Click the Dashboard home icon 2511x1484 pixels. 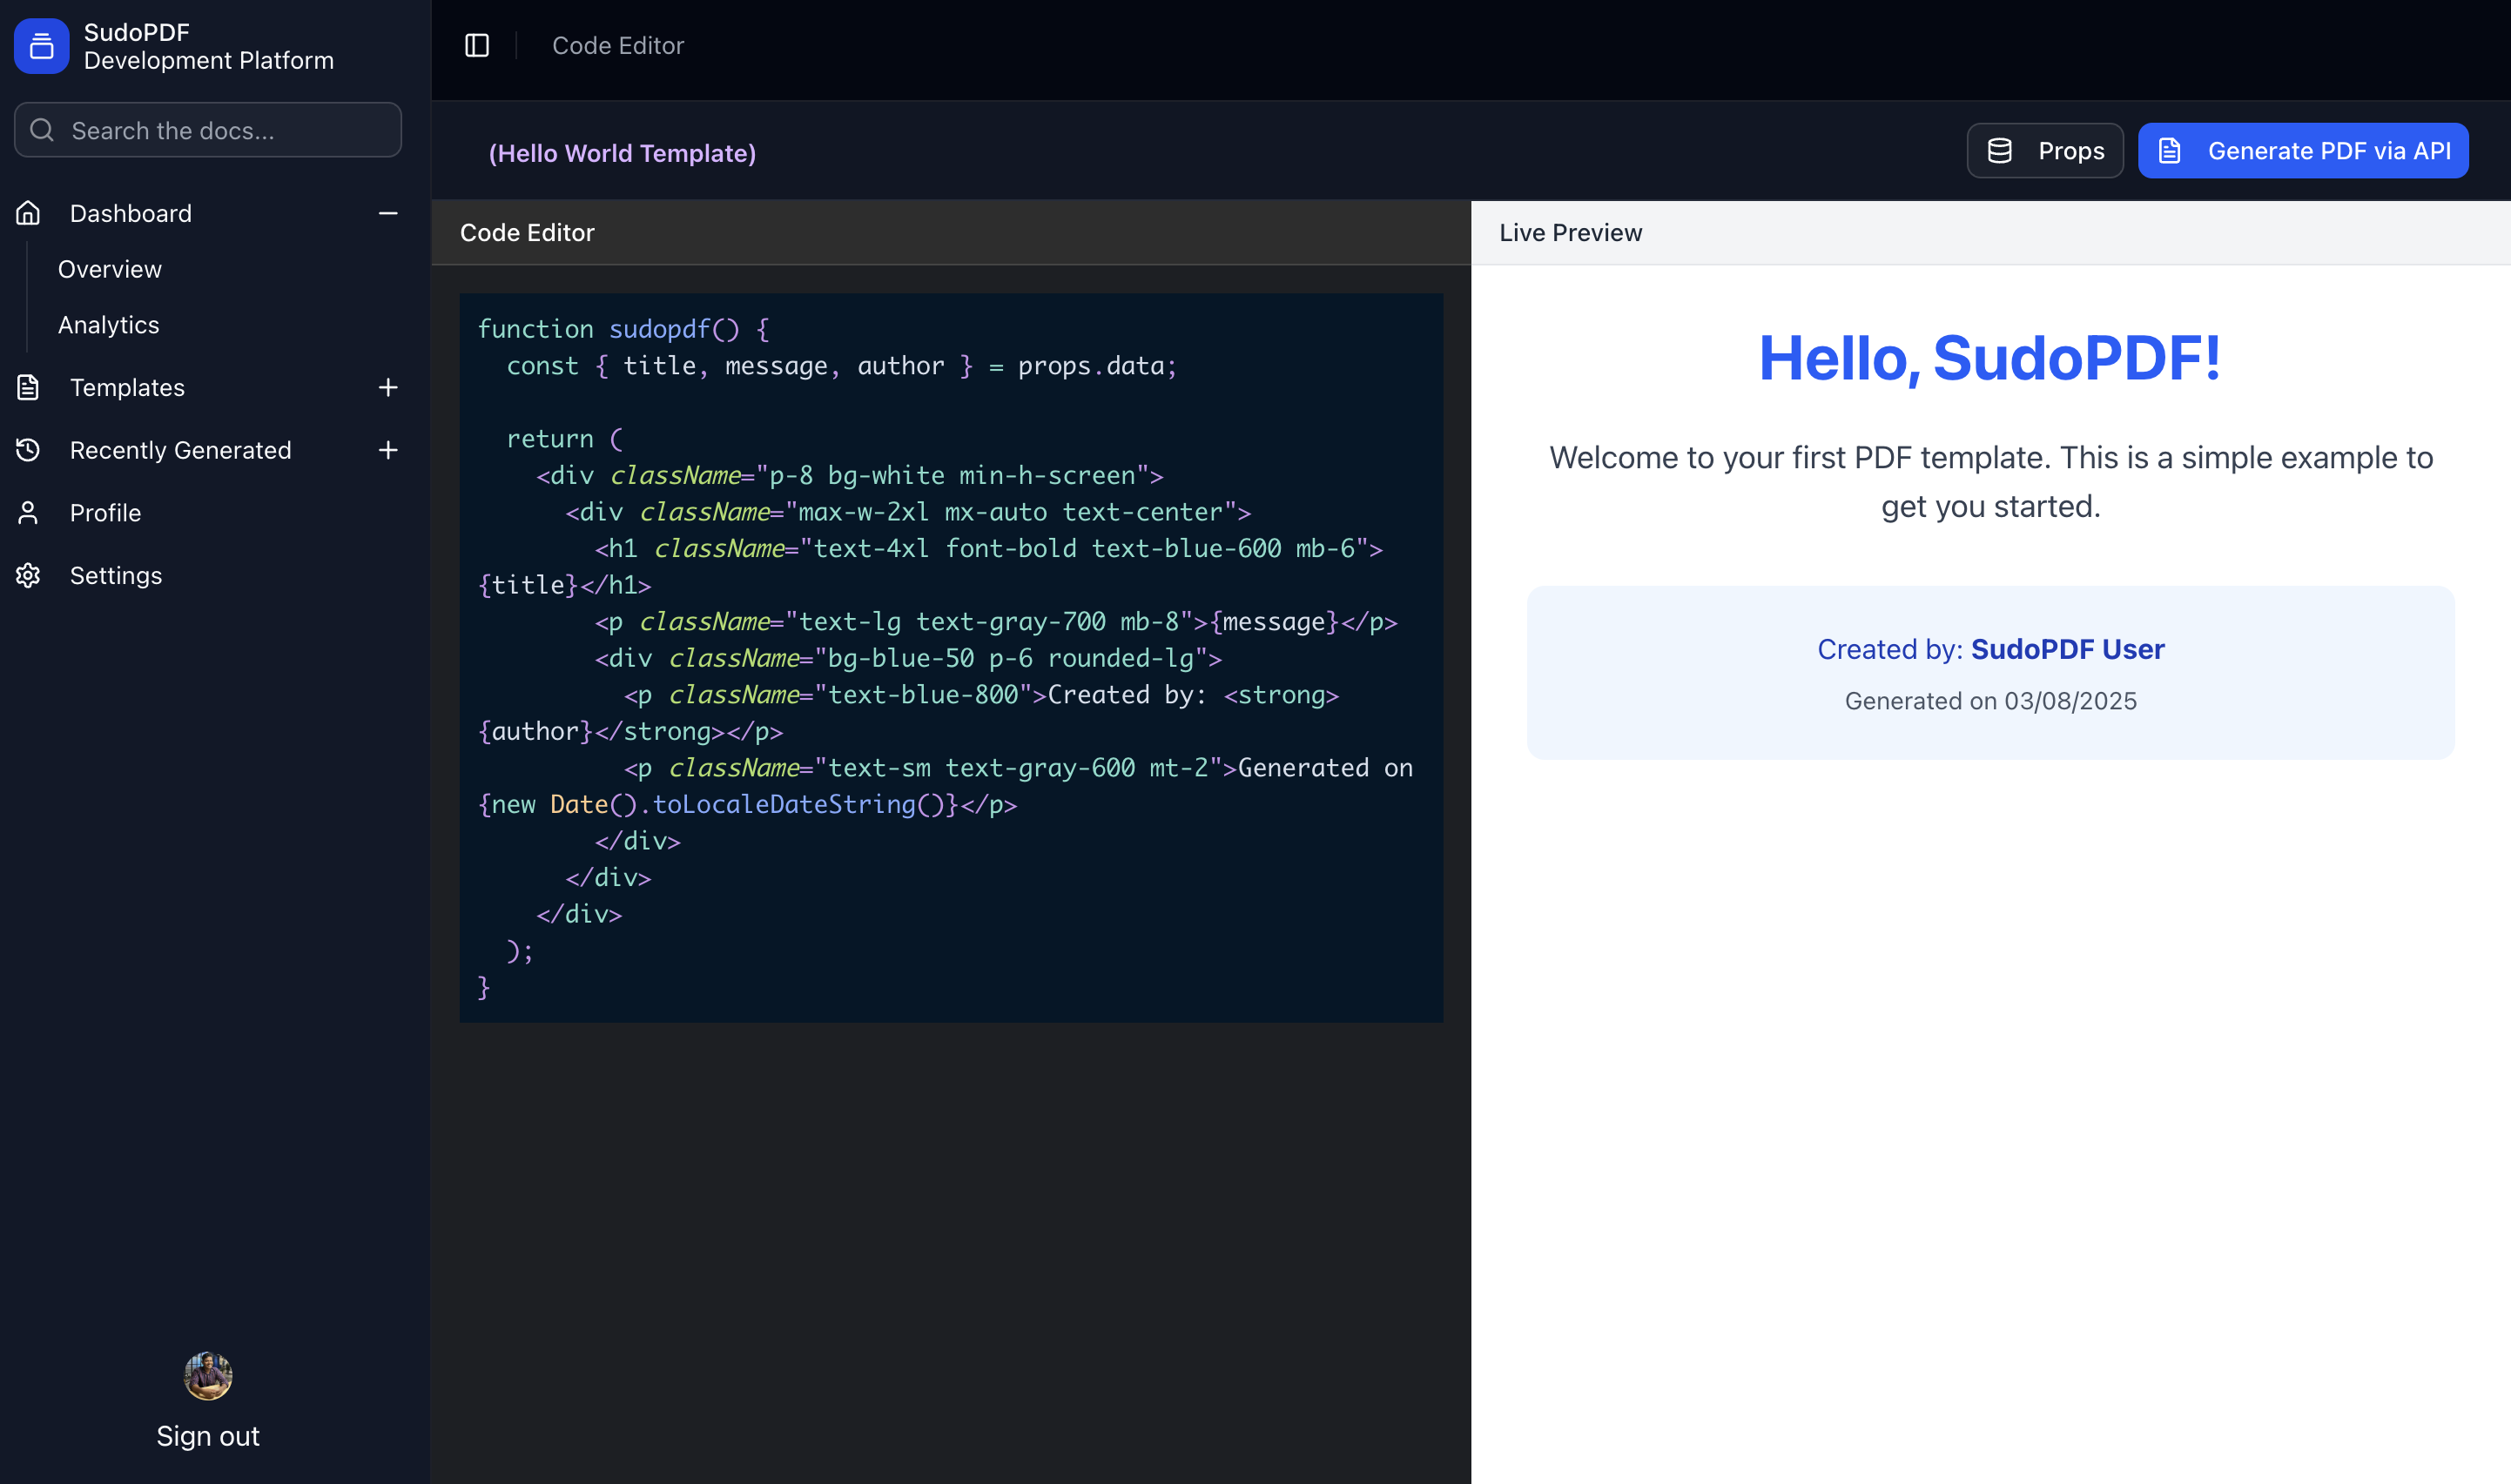[28, 213]
